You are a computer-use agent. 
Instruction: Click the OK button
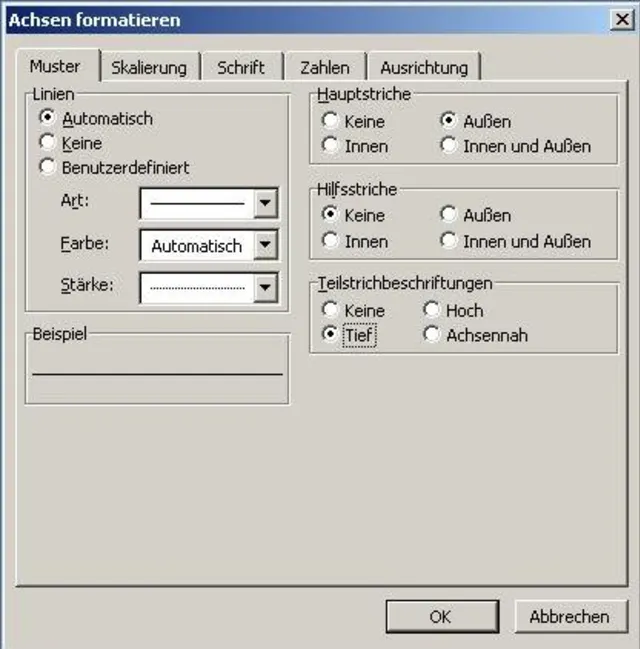[x=440, y=616]
